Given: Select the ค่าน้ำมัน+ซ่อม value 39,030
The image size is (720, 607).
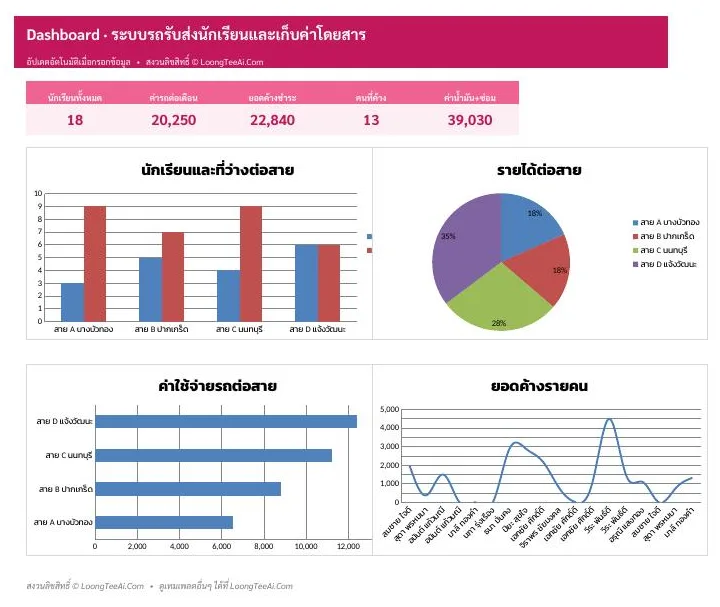Looking at the screenshot, I should pos(470,120).
